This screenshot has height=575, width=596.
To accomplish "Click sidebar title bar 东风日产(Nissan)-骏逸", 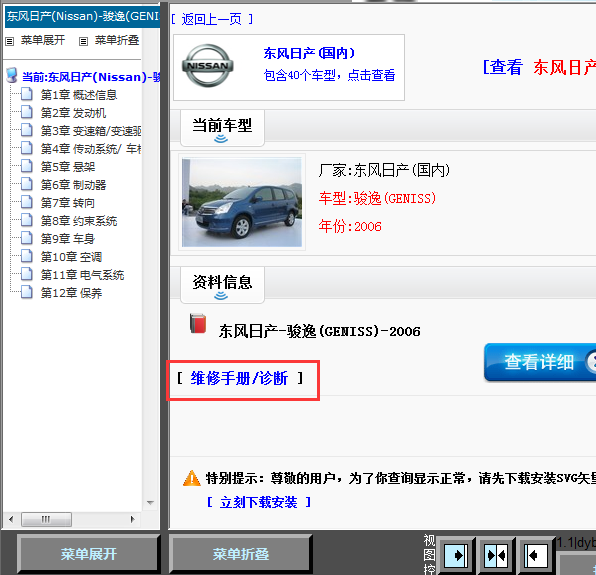I will [x=82, y=16].
